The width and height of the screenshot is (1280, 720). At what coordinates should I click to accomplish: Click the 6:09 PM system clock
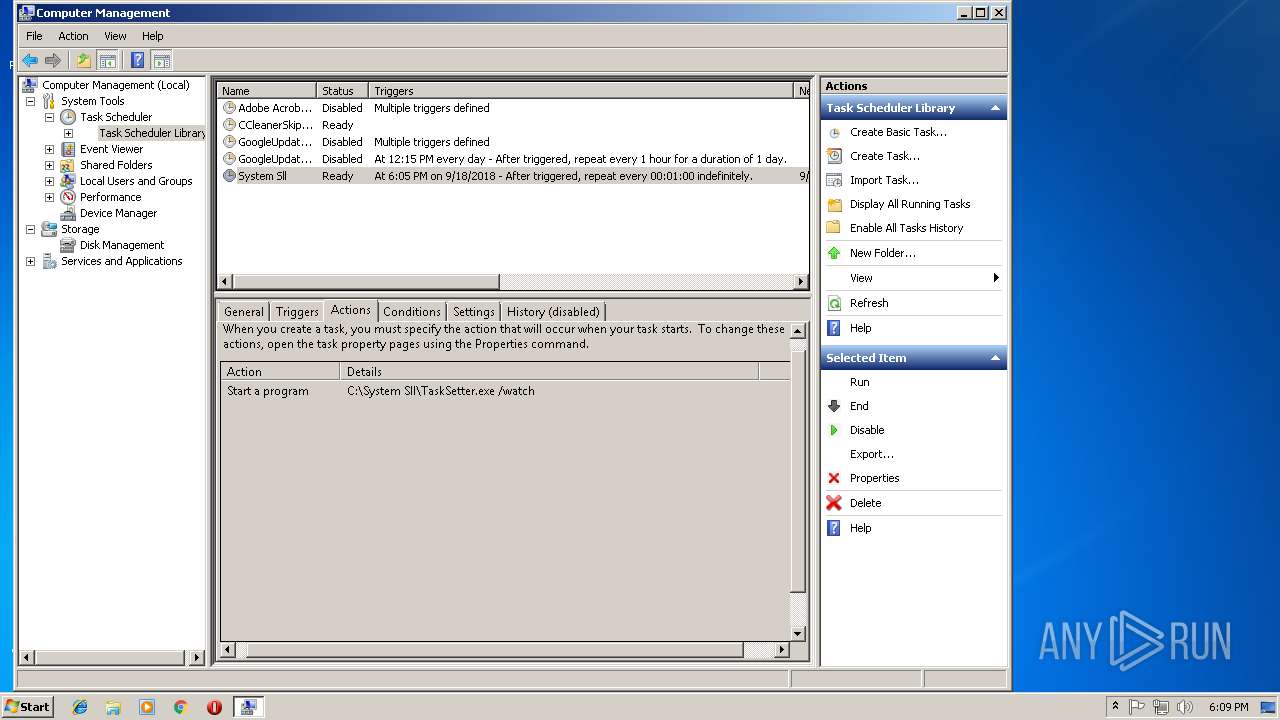coord(1228,707)
